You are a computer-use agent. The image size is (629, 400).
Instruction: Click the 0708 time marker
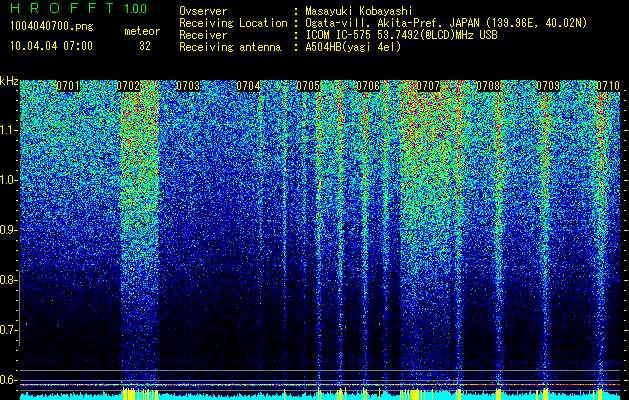click(488, 86)
